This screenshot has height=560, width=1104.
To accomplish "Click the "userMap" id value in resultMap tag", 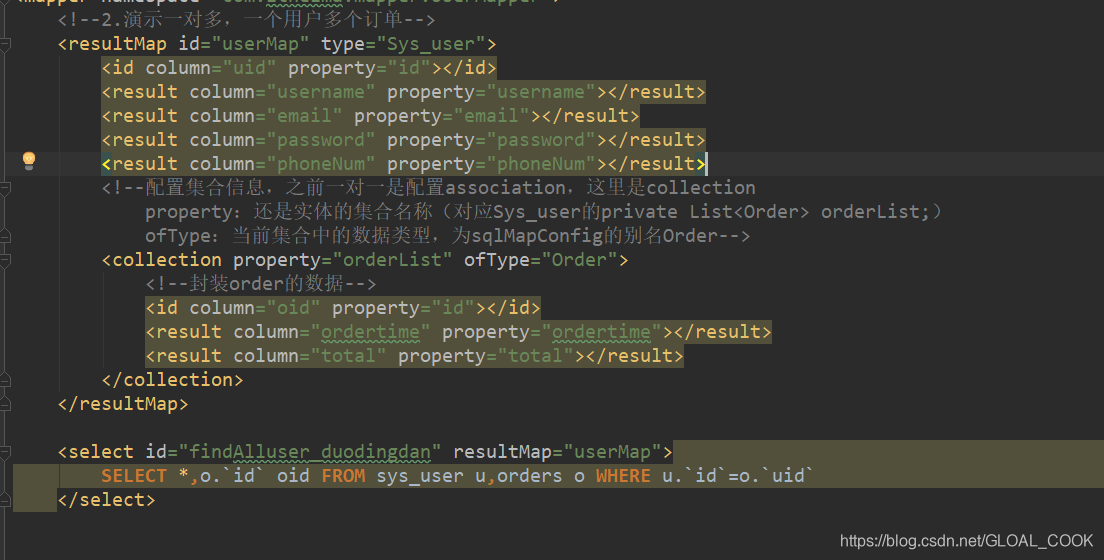I will tap(261, 44).
